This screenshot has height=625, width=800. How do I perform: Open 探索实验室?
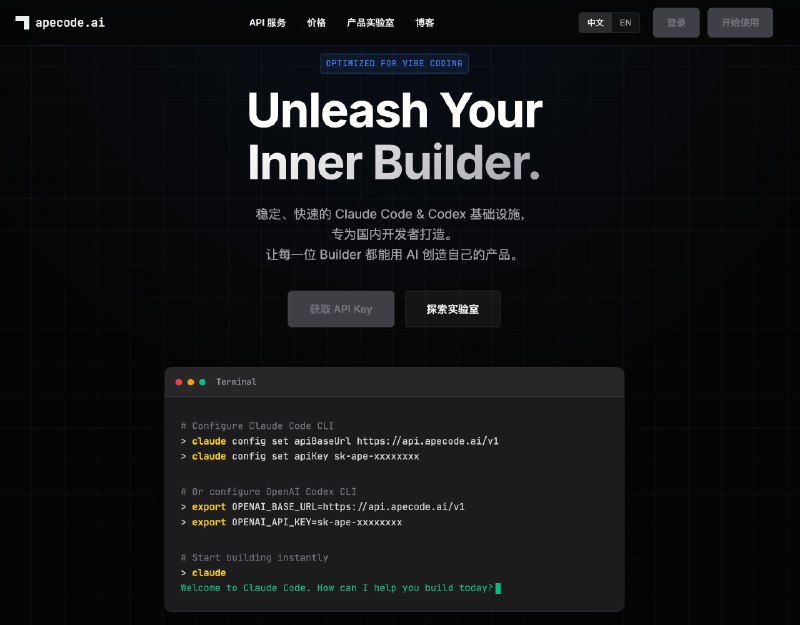[452, 309]
